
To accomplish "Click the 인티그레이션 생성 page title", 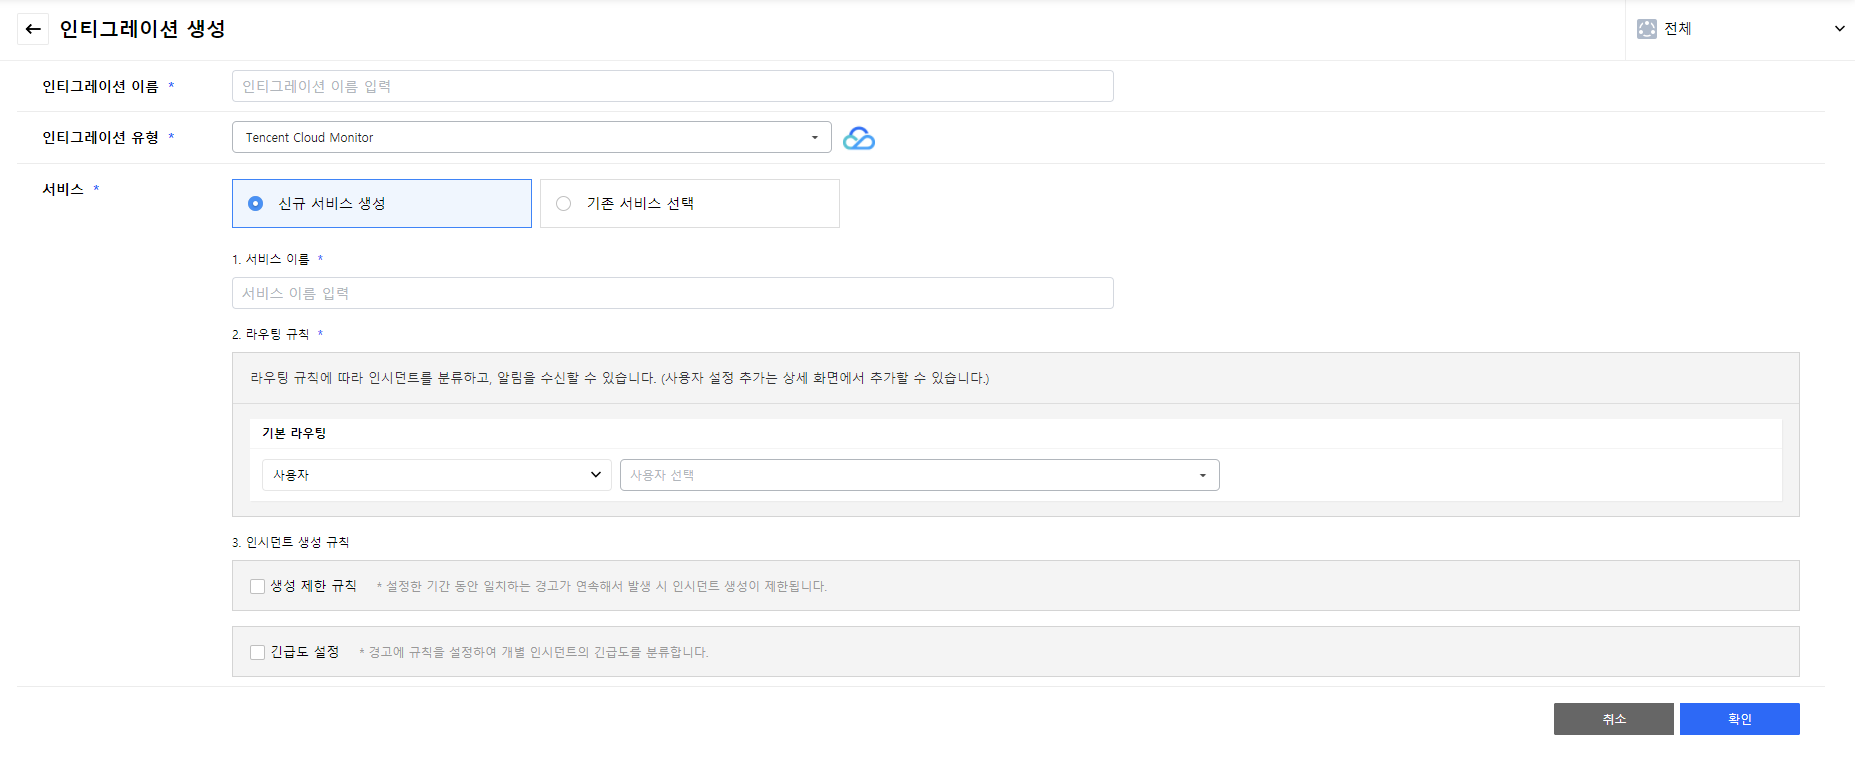I will [142, 29].
